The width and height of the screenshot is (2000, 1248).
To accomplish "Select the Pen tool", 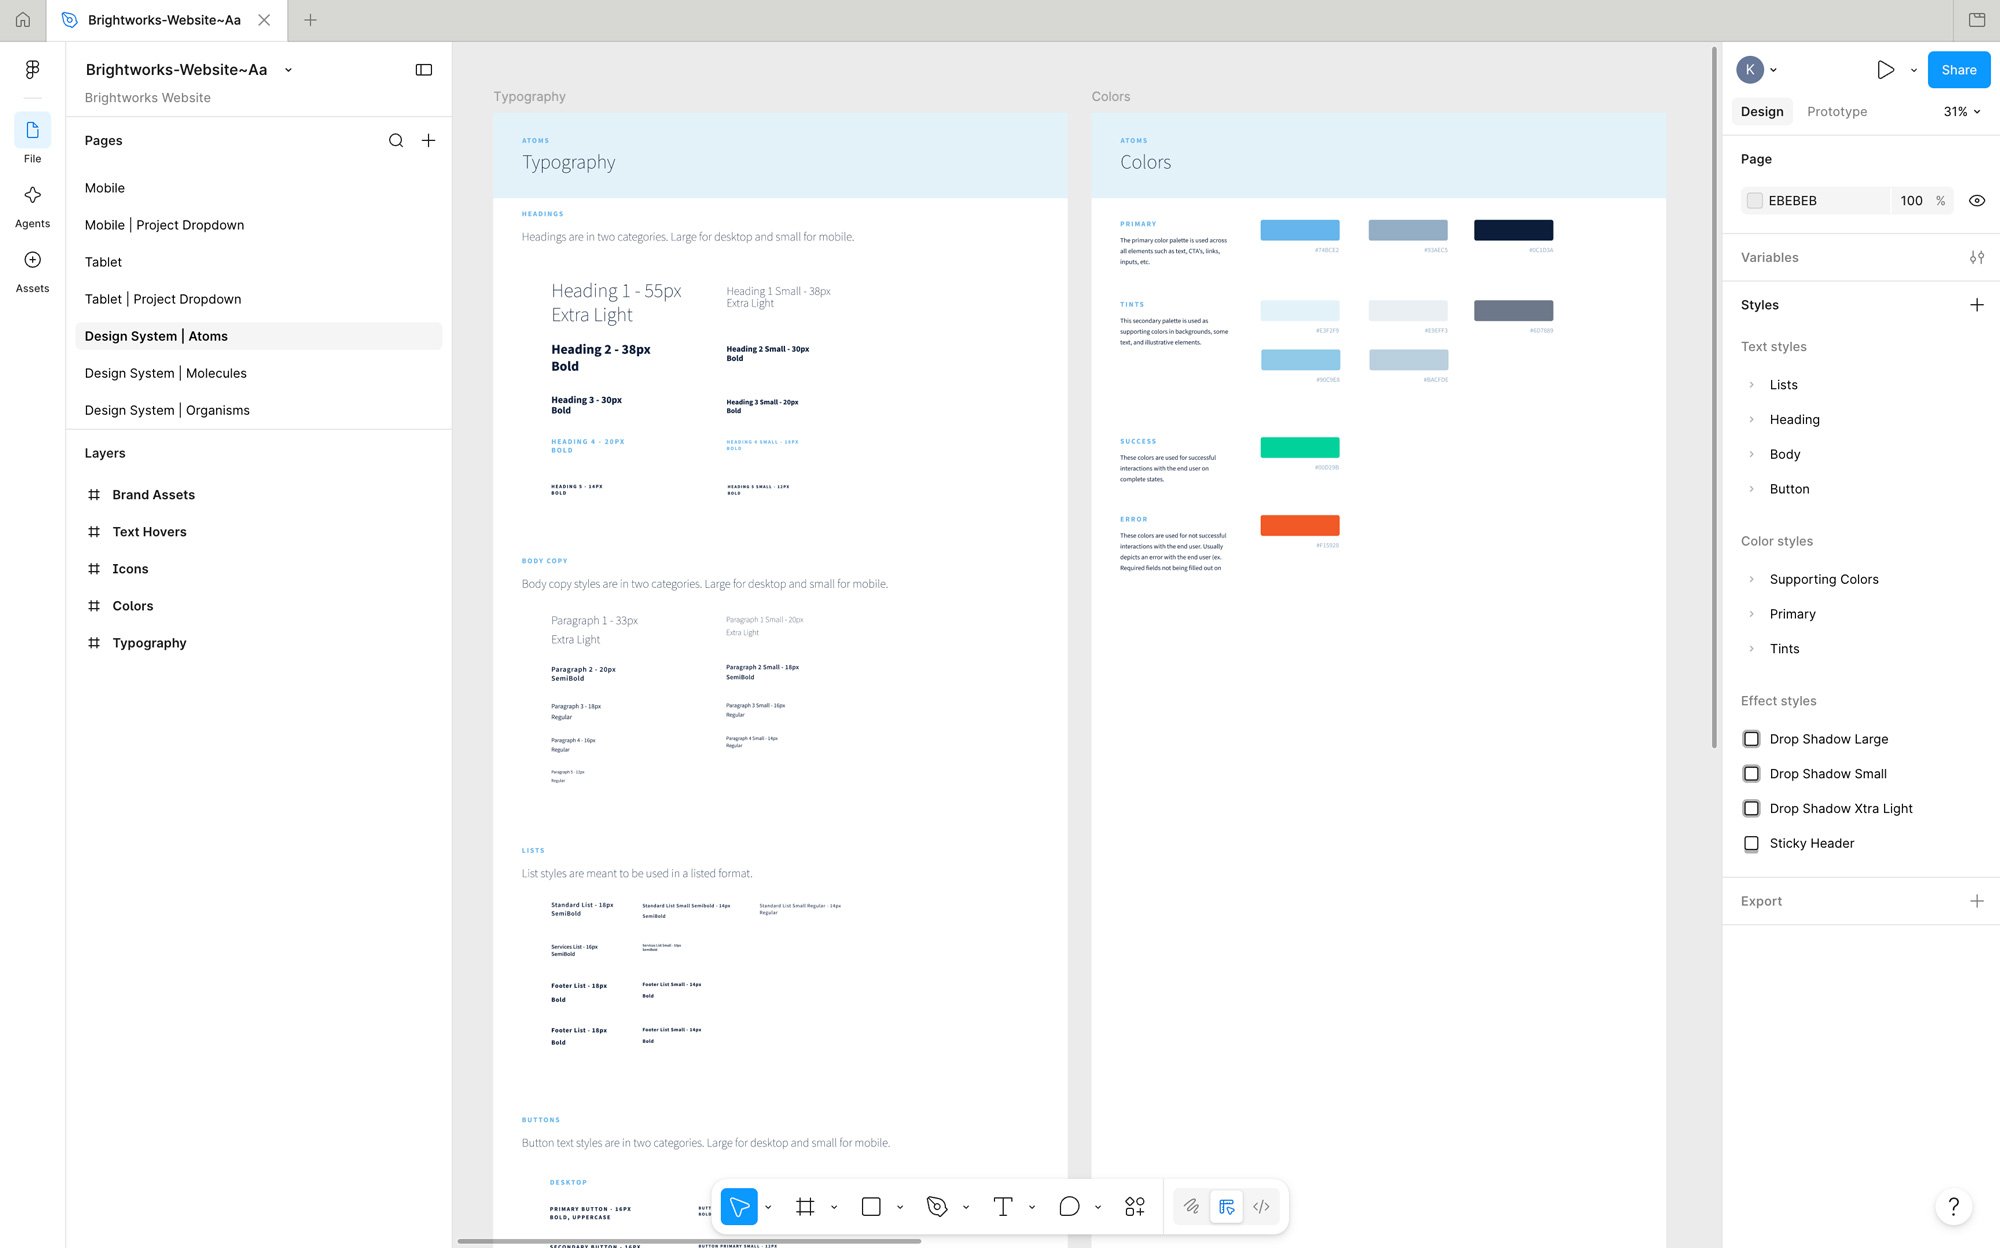I will tap(937, 1207).
